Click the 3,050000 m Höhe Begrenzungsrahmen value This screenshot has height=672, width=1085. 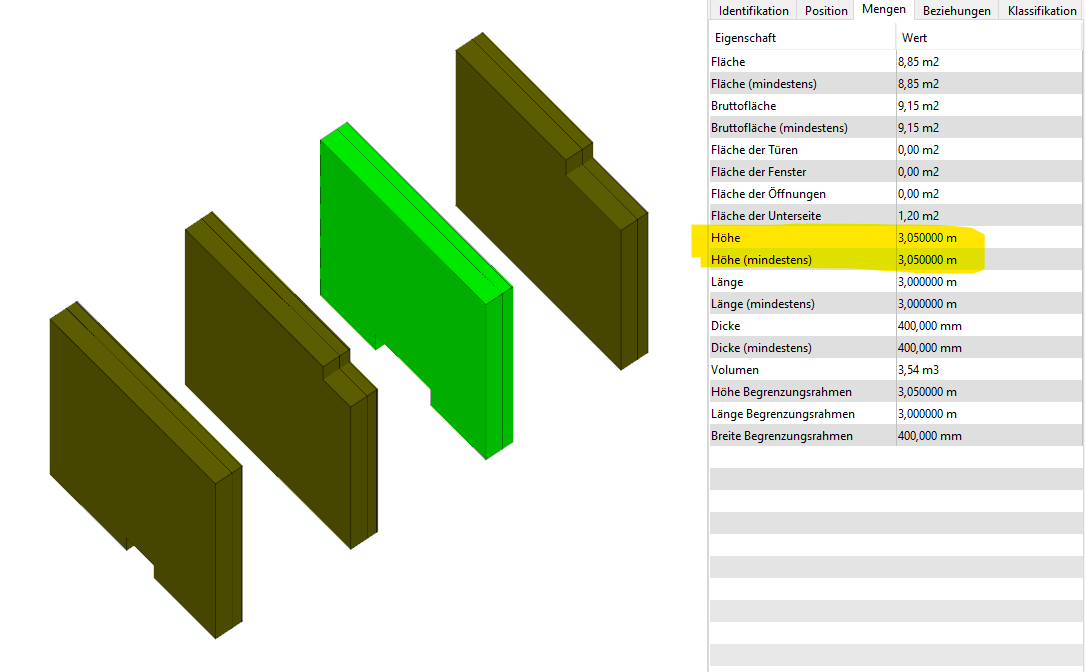pyautogui.click(x=927, y=392)
